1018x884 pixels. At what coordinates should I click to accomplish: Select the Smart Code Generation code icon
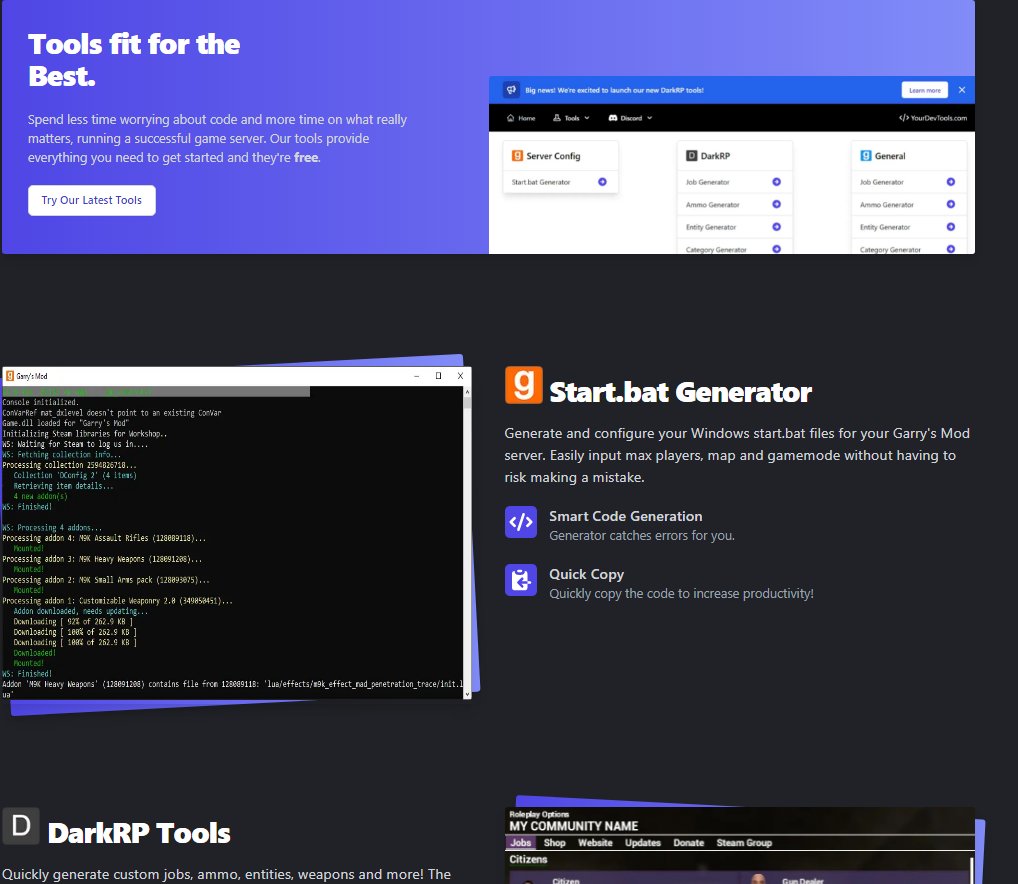[x=520, y=522]
